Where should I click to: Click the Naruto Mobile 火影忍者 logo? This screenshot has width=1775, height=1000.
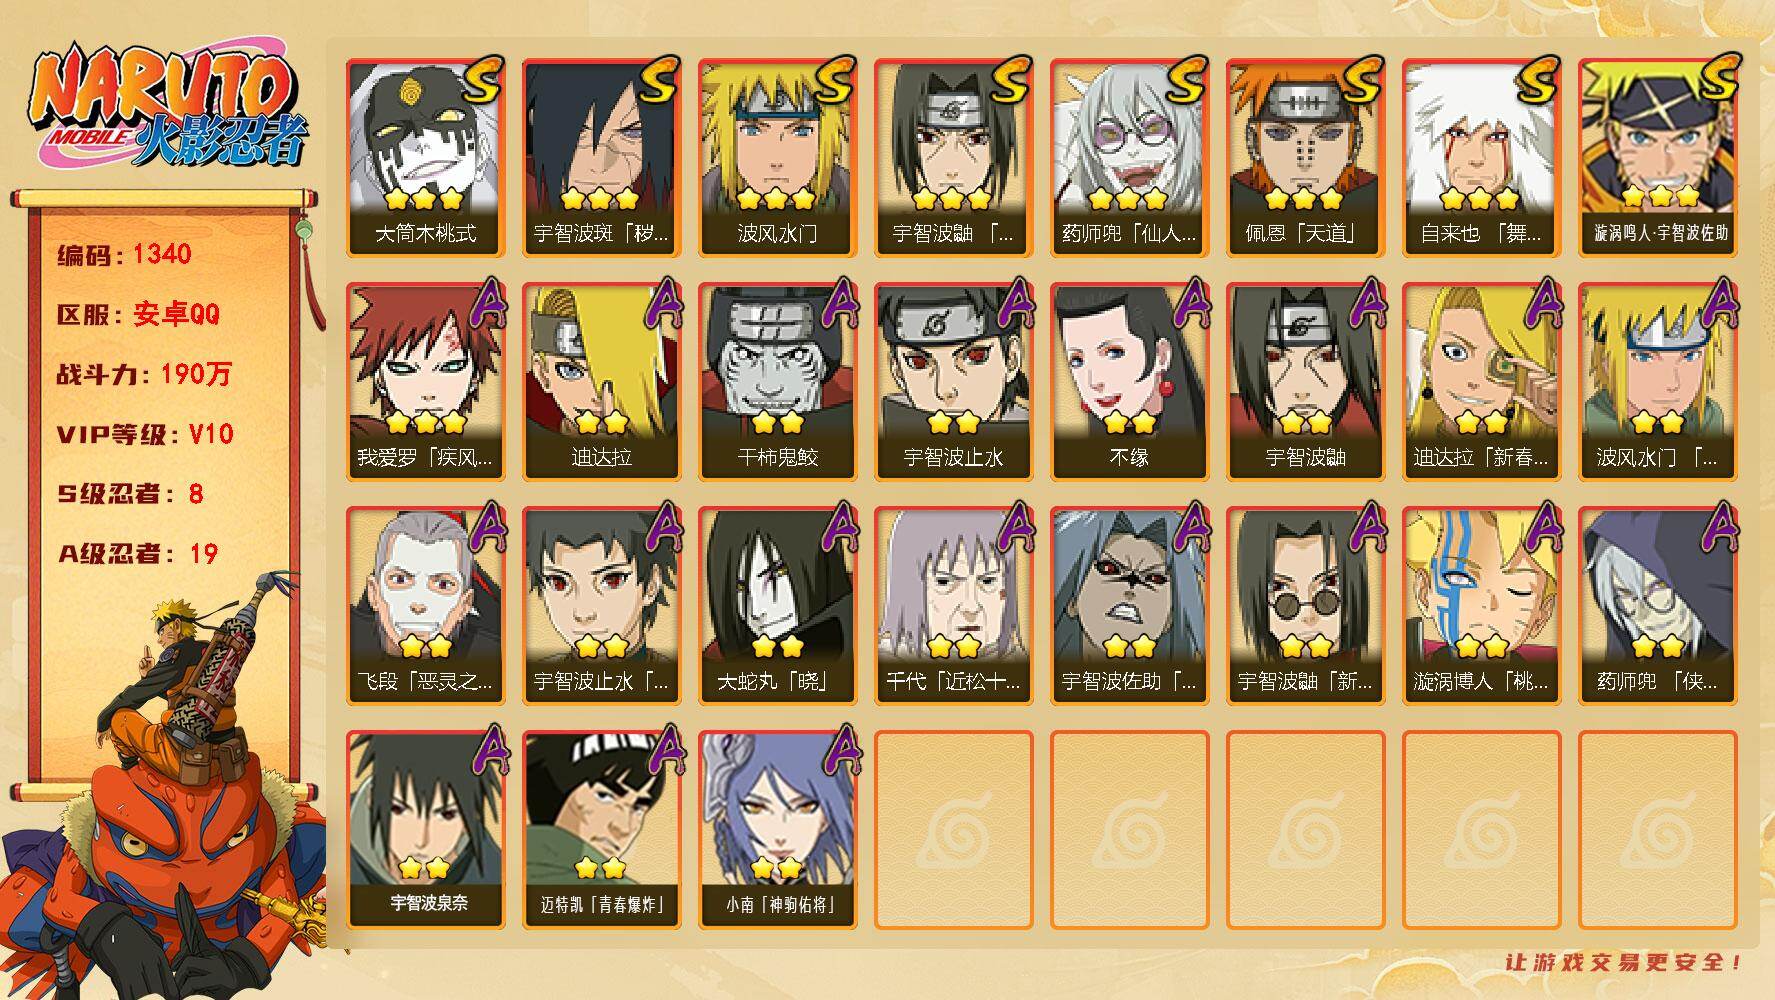click(x=167, y=106)
